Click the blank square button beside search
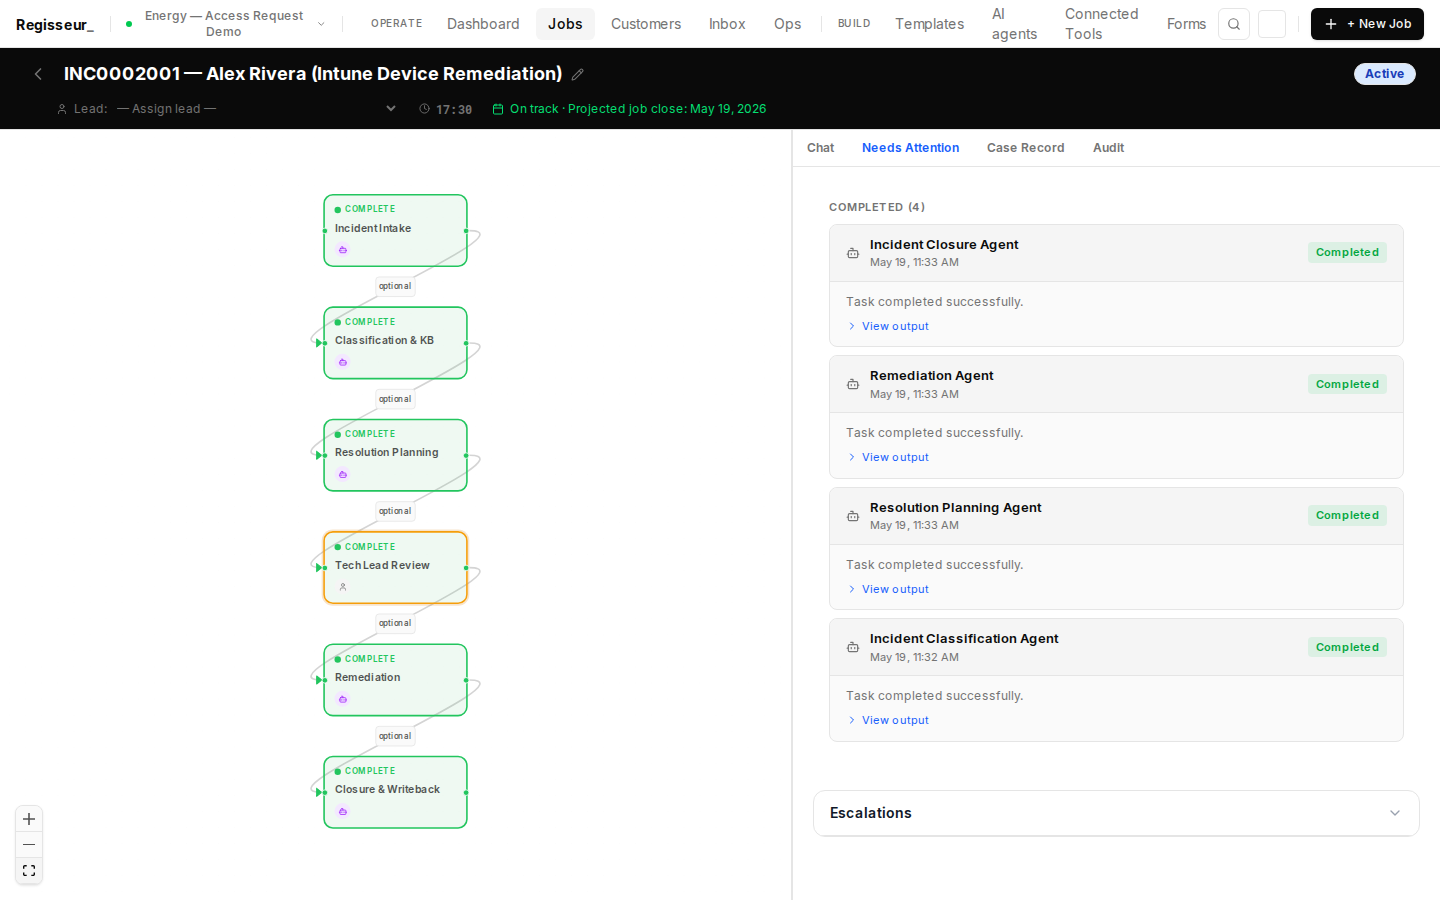 [x=1272, y=24]
